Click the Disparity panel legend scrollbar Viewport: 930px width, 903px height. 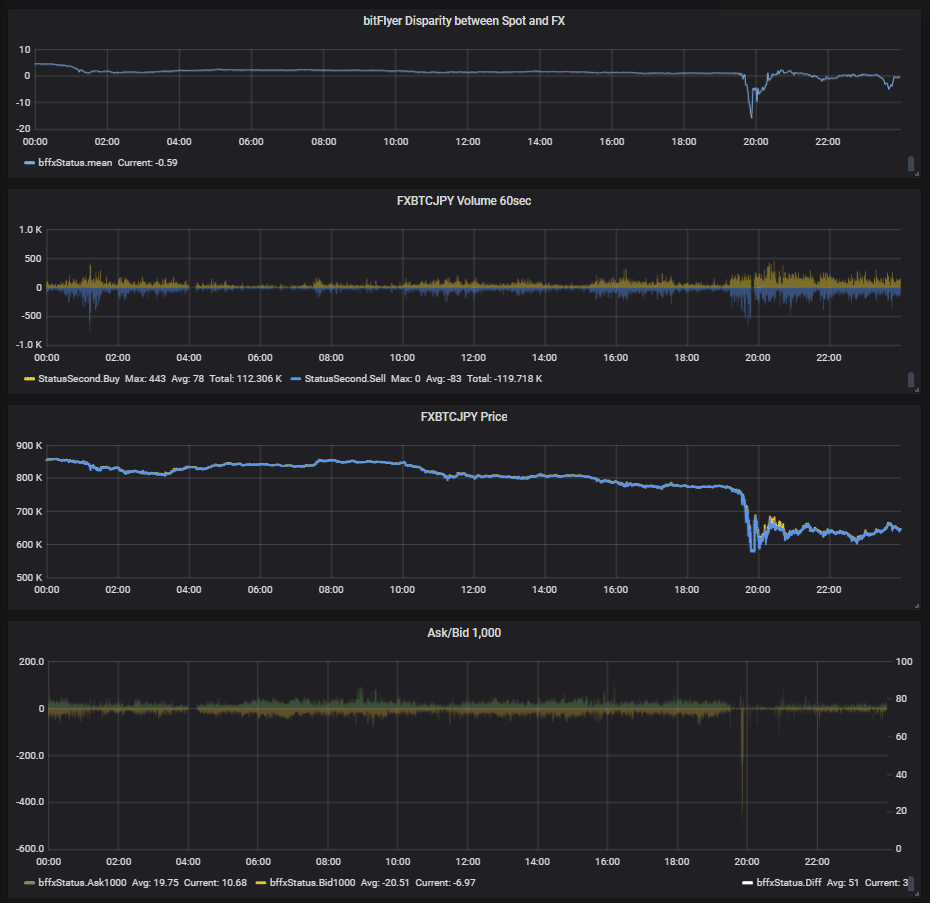(x=911, y=164)
